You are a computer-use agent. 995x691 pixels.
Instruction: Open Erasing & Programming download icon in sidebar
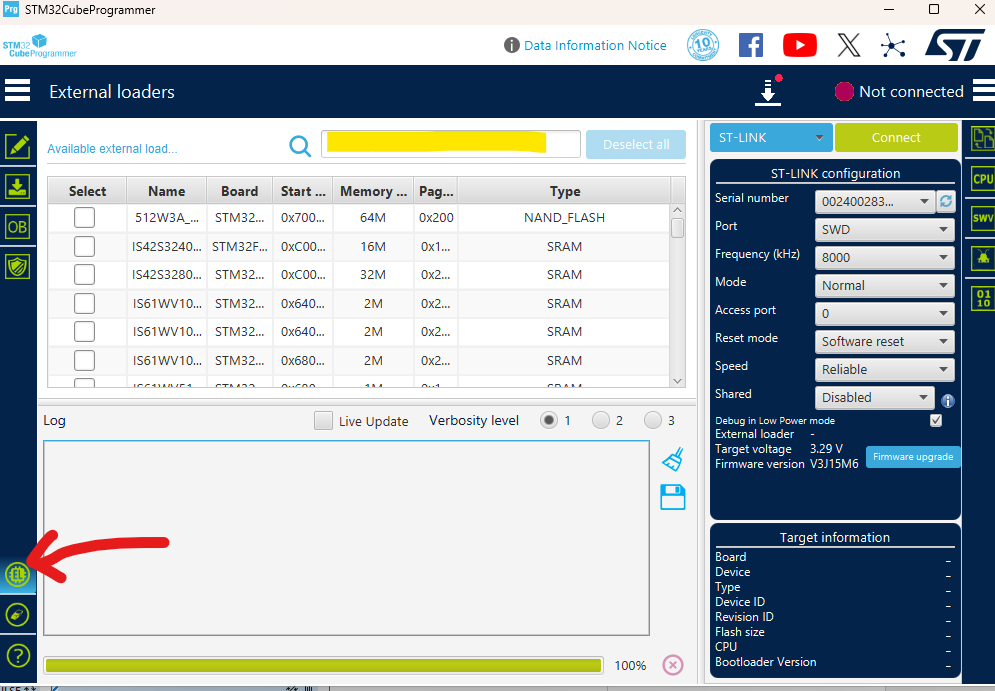17,187
